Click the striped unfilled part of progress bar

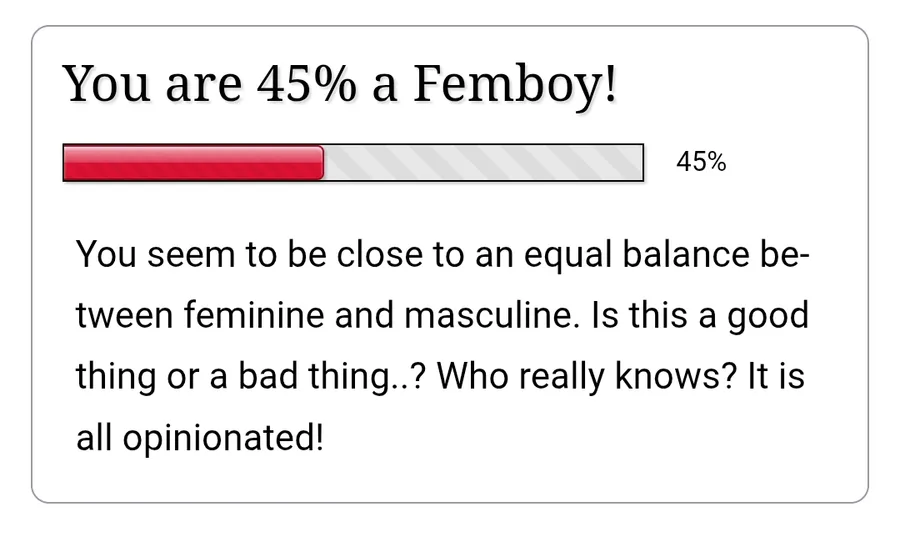(483, 163)
